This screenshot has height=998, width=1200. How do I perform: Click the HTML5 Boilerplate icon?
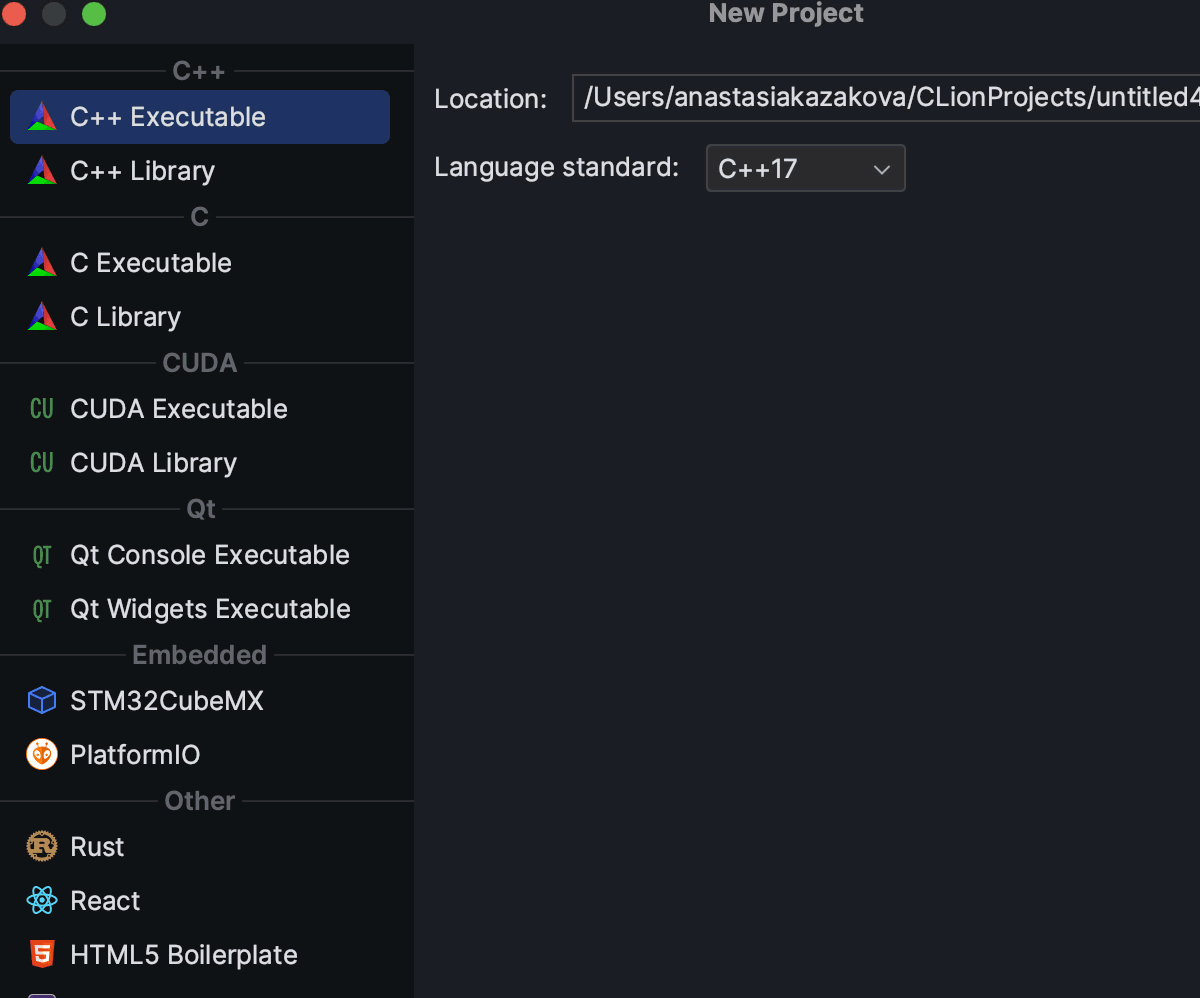(x=41, y=954)
